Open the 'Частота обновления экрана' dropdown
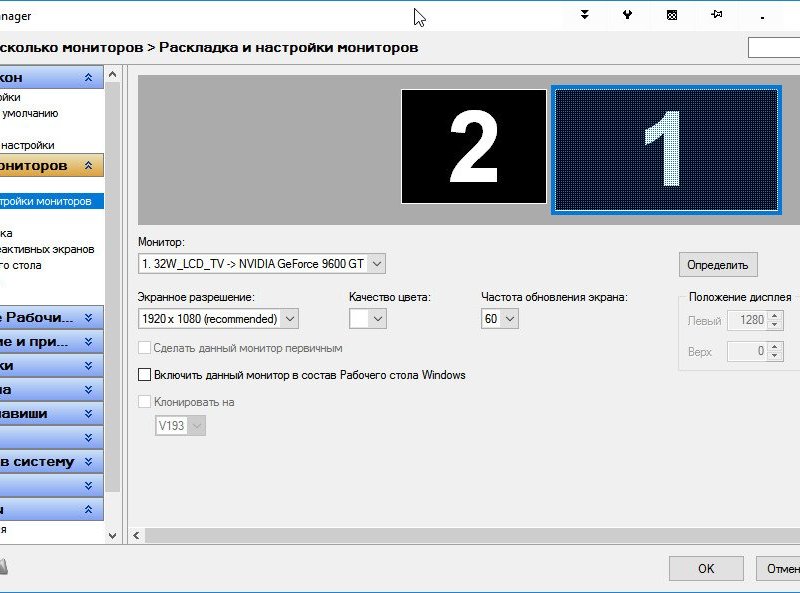This screenshot has height=593, width=800. [x=499, y=319]
